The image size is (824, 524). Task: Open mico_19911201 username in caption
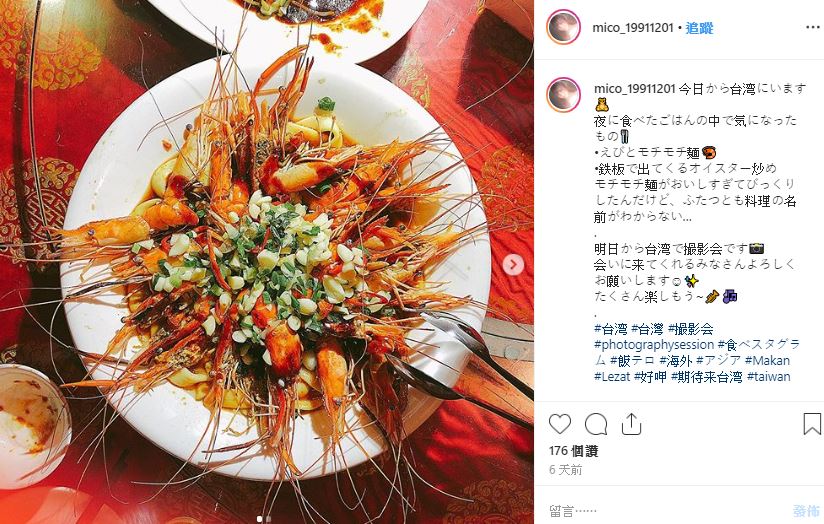634,89
